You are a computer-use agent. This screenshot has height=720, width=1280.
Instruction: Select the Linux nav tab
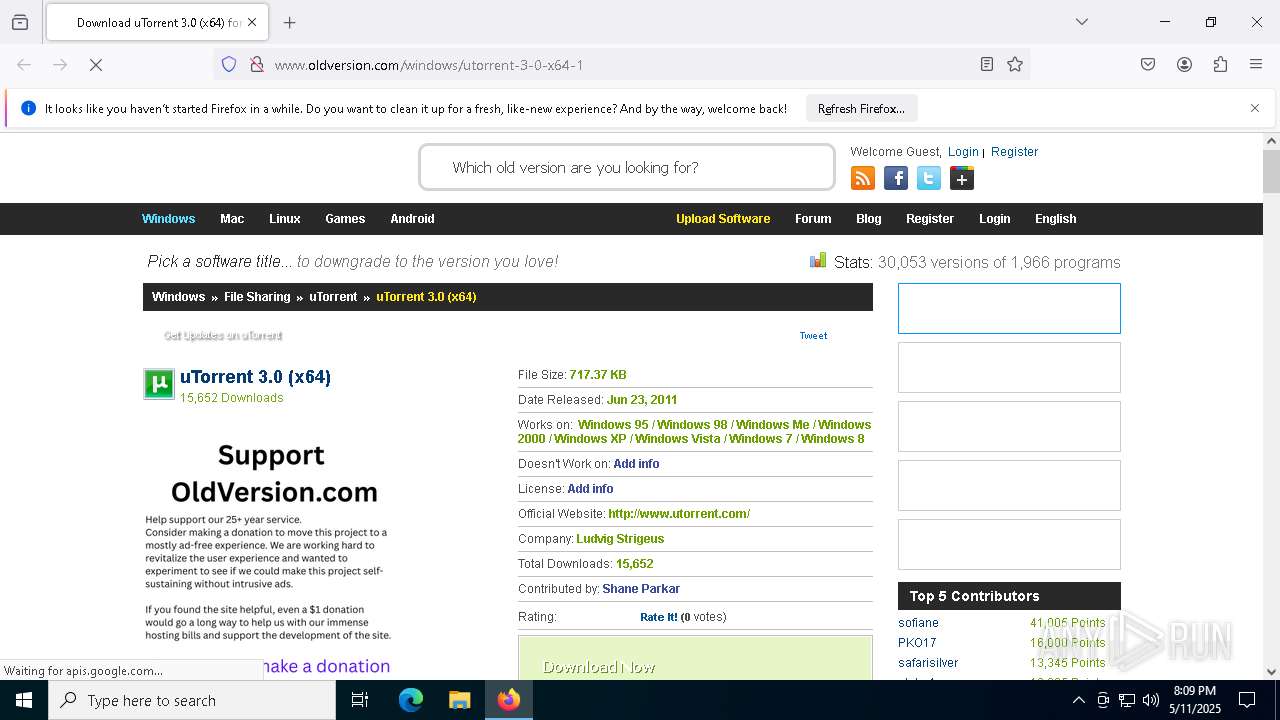[x=285, y=219]
